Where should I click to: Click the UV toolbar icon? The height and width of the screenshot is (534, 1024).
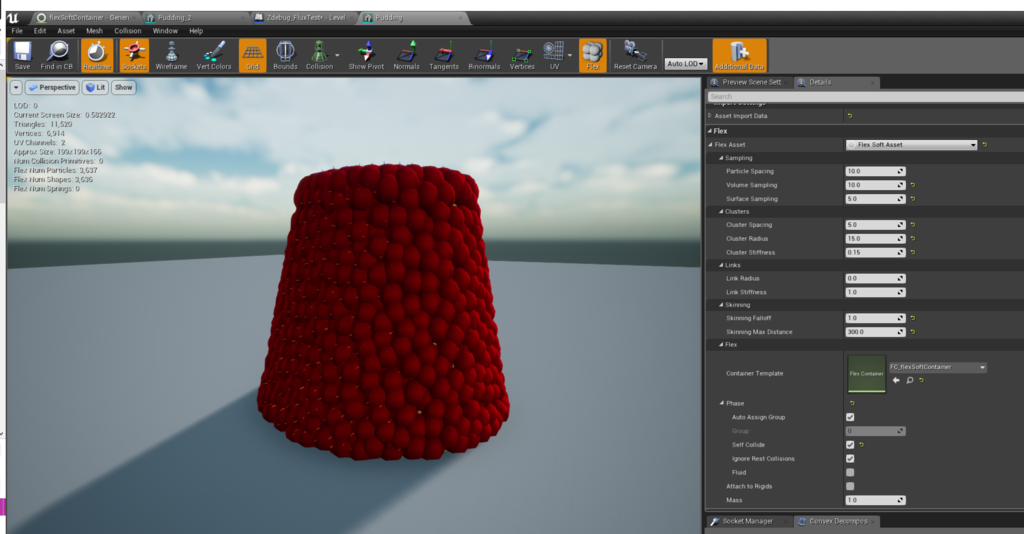tap(554, 55)
